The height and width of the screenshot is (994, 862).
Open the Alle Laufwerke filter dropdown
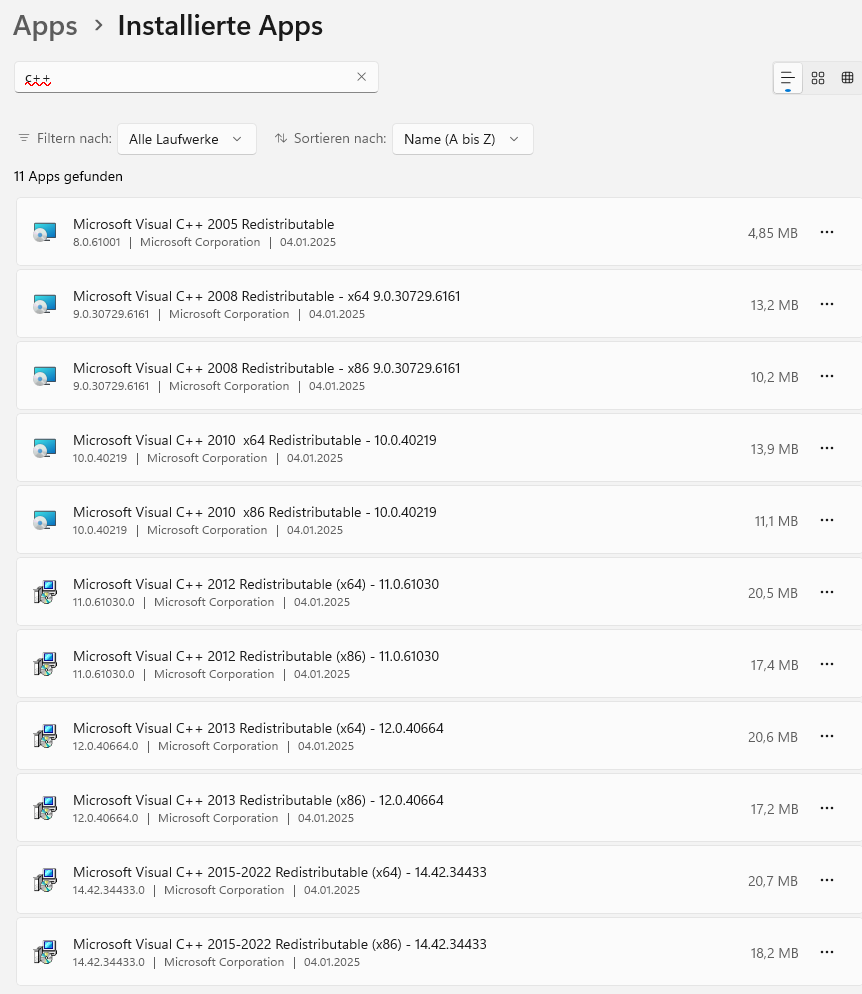187,139
